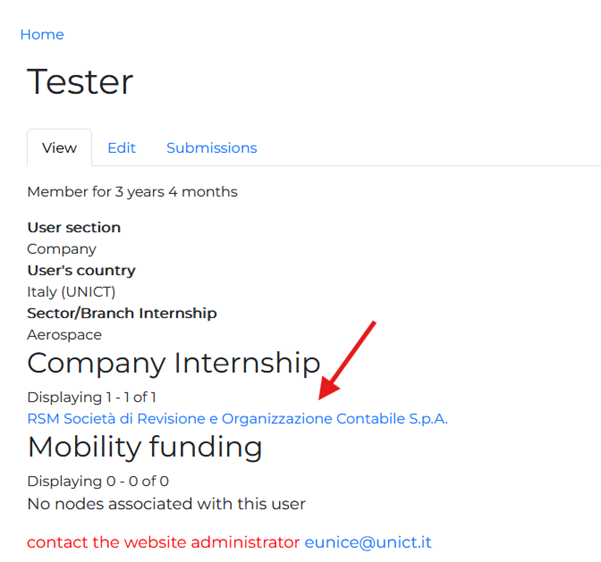Open the Submissions tab
Viewport: 601px width, 562px height.
(x=211, y=148)
